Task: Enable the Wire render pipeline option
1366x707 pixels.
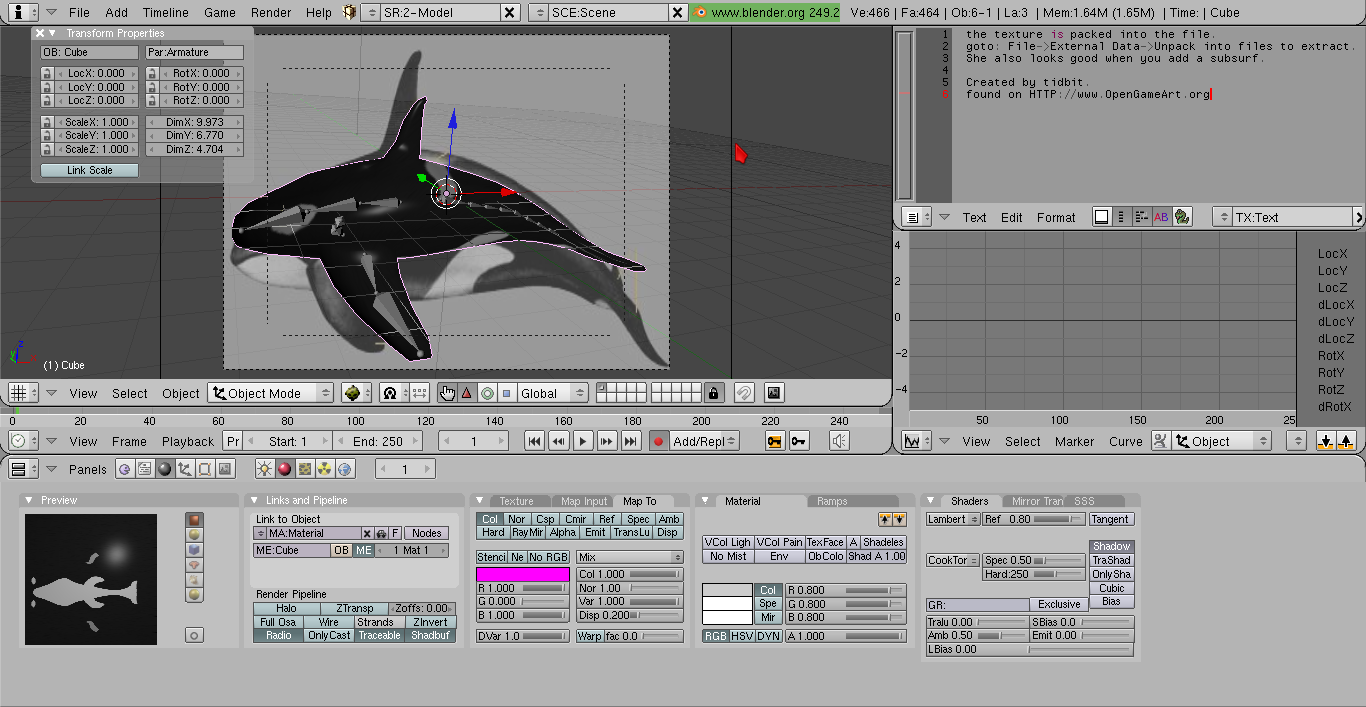Action: pyautogui.click(x=328, y=622)
